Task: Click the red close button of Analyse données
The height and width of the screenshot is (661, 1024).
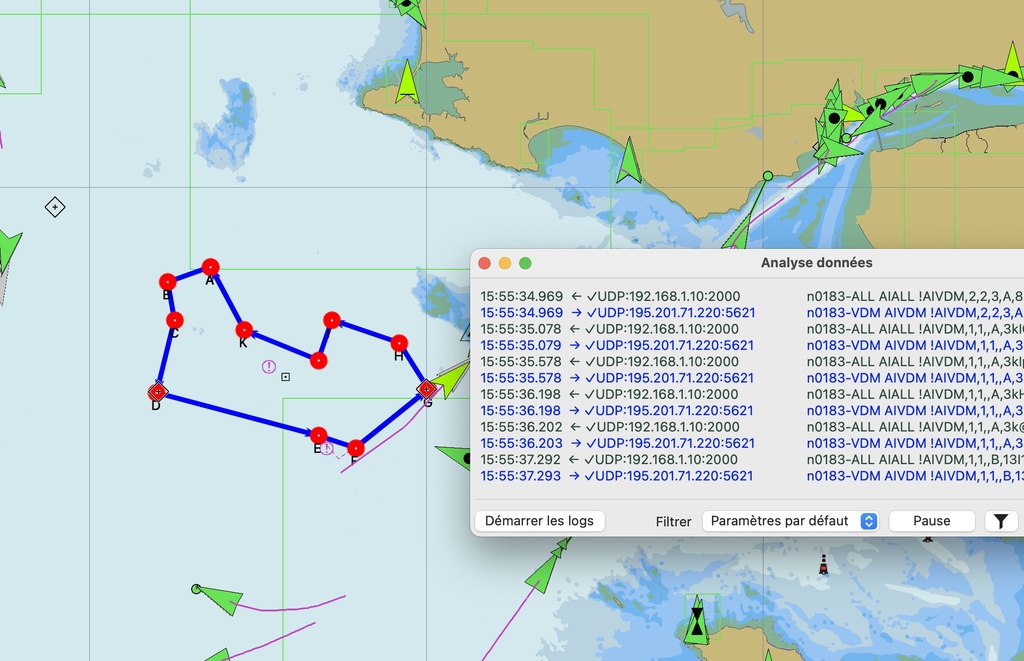Action: click(484, 263)
